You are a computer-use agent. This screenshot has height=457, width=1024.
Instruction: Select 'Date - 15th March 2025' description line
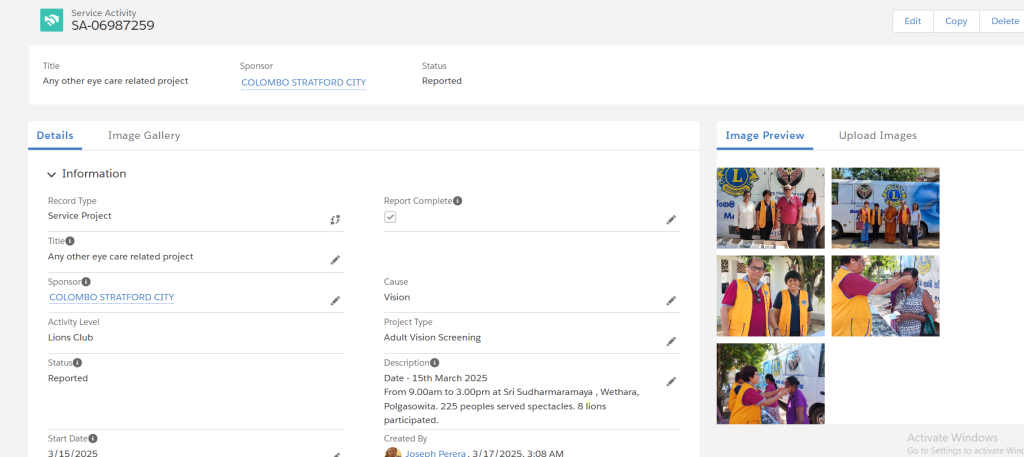tap(436, 378)
